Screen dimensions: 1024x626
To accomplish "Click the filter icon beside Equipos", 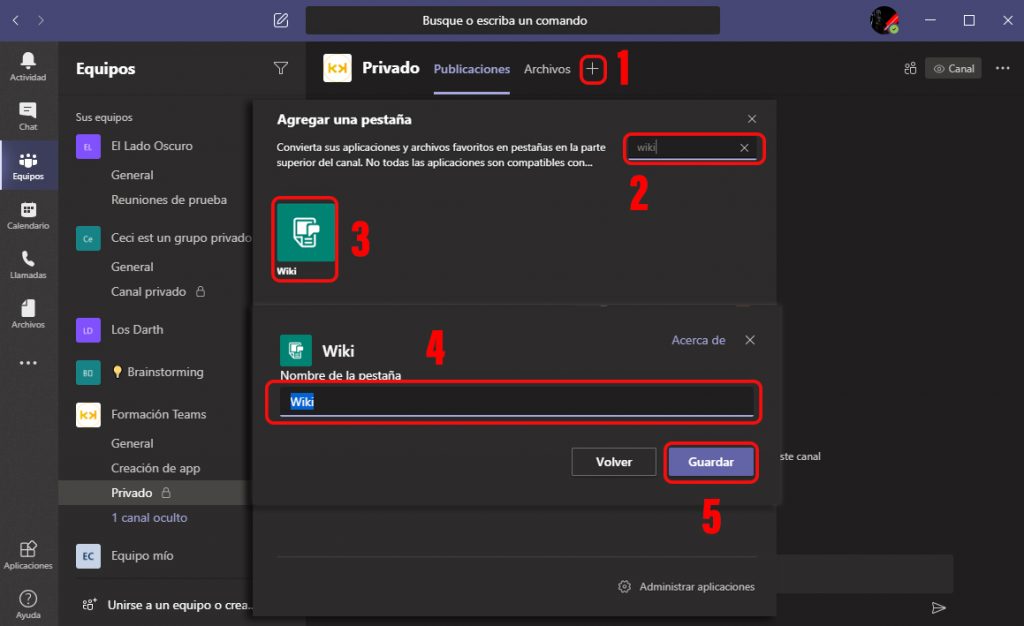I will [x=281, y=69].
